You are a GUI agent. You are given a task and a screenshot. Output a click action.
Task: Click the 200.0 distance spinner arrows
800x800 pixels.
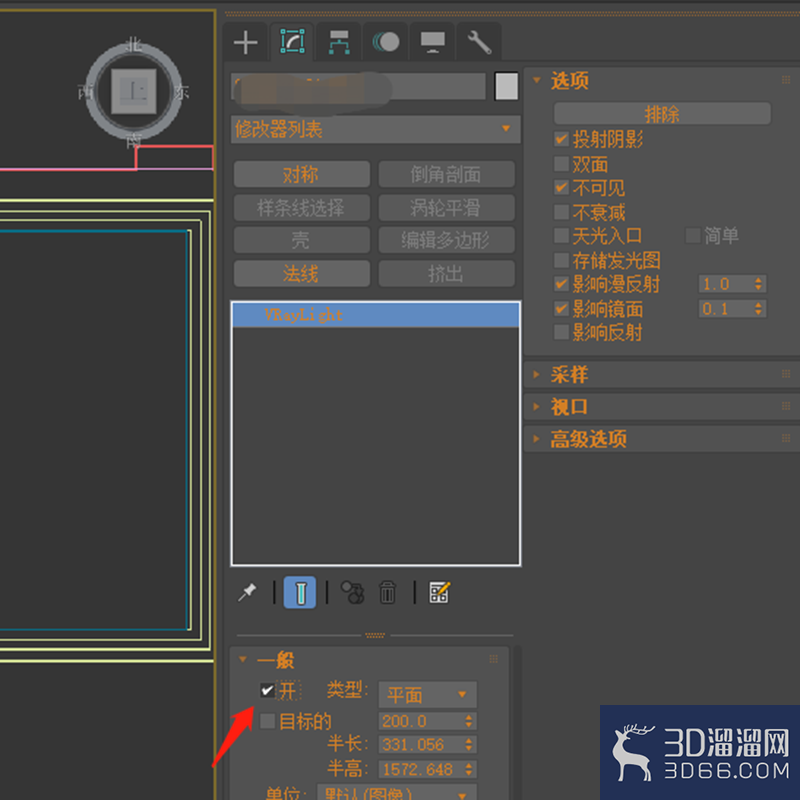[469, 721]
